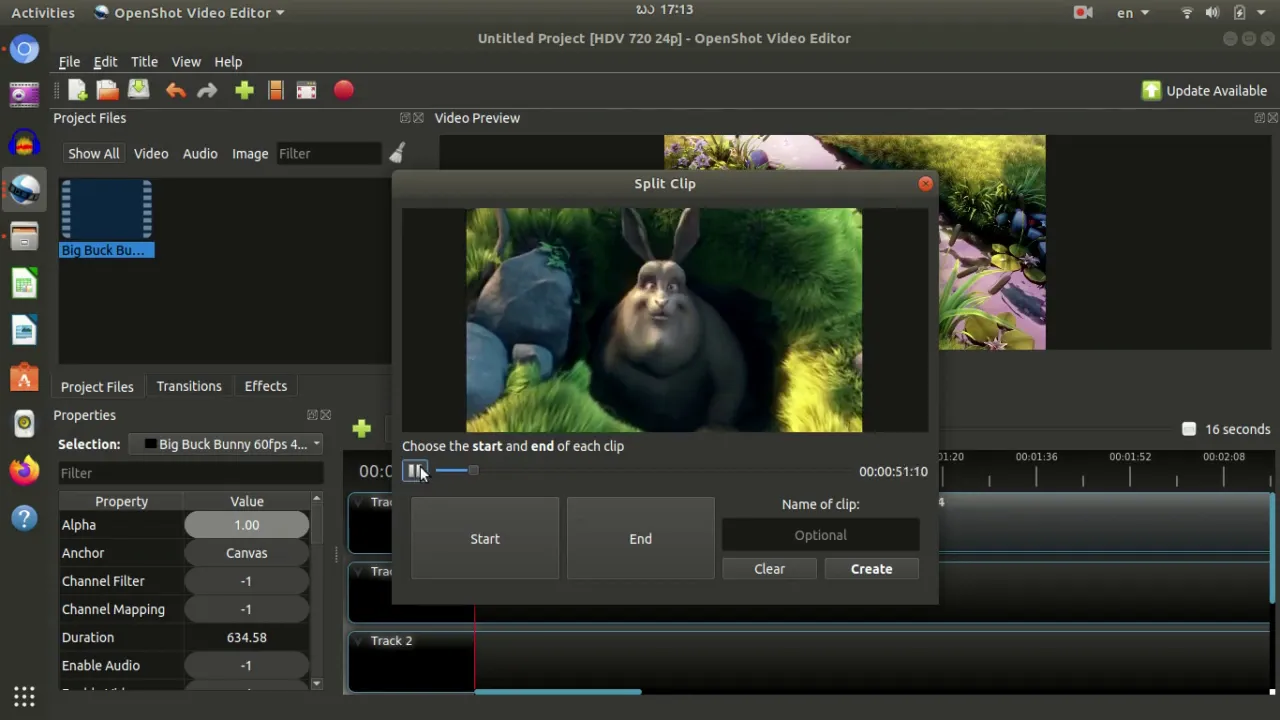Open the en input language dropdown

pos(1133,13)
